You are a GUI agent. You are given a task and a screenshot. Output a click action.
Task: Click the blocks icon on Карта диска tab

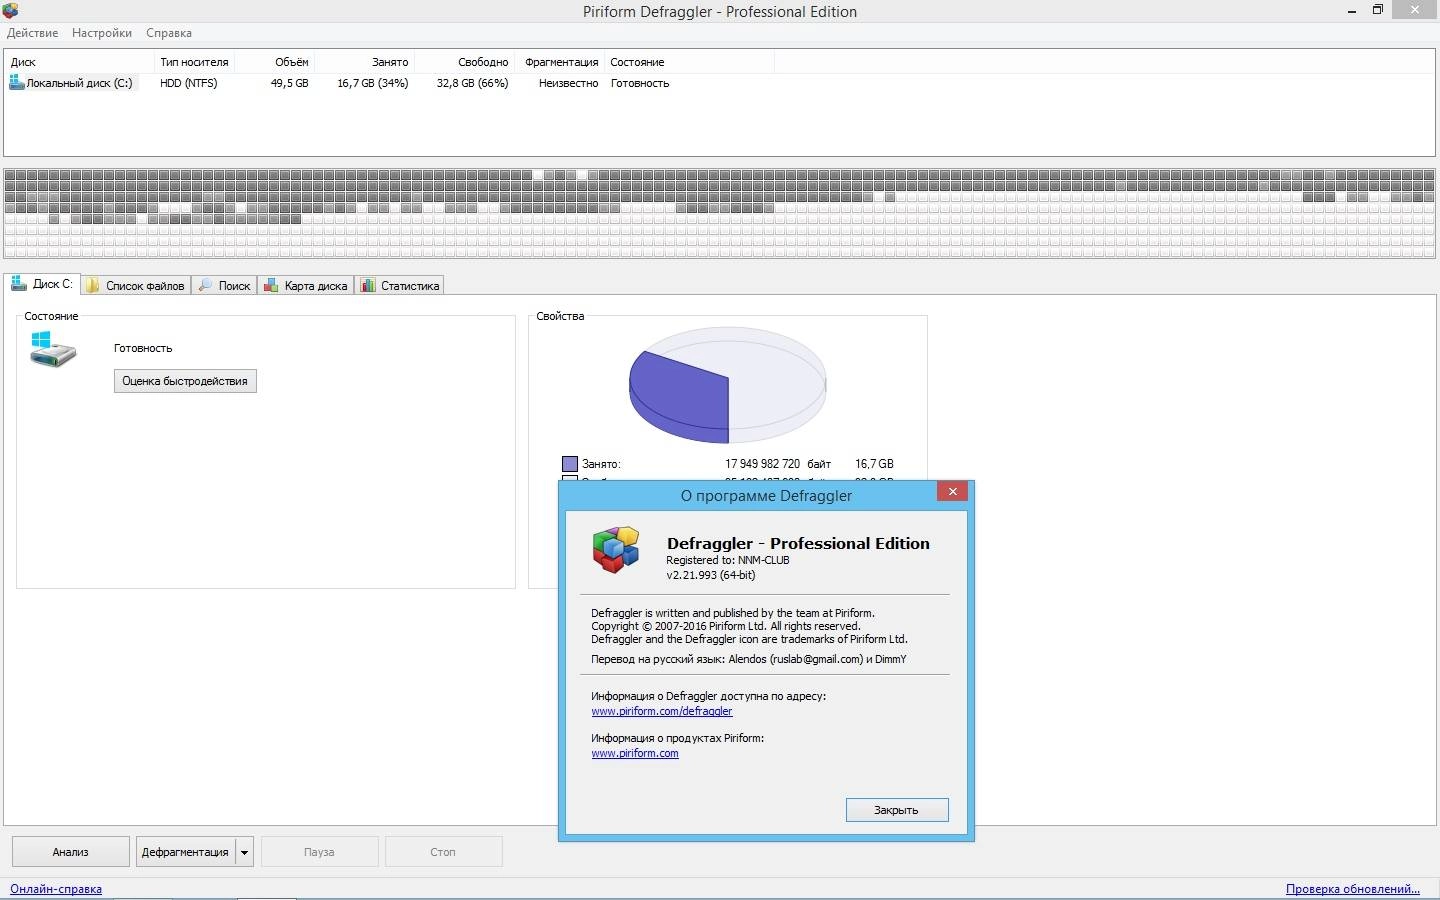[270, 286]
